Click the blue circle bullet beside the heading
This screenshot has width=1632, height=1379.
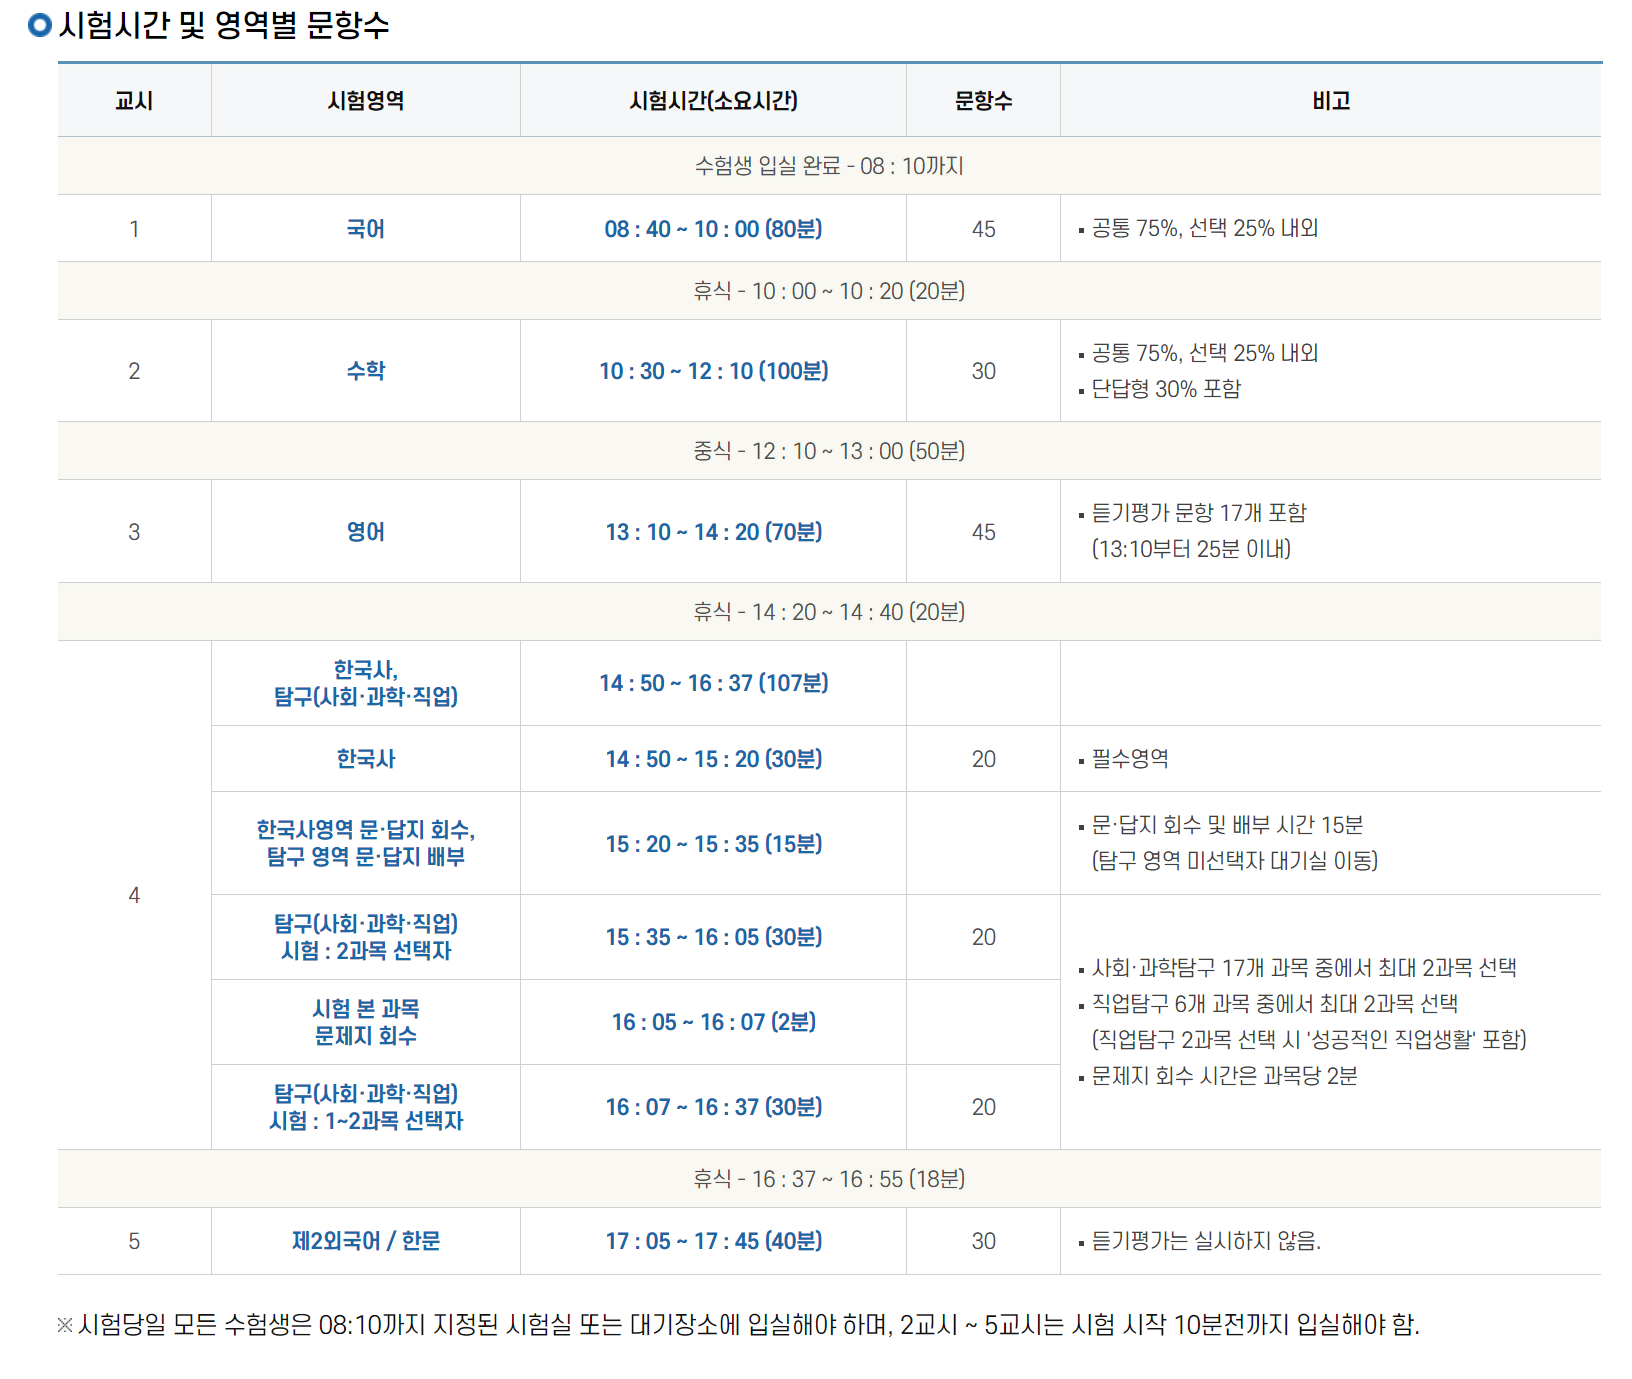[x=40, y=25]
